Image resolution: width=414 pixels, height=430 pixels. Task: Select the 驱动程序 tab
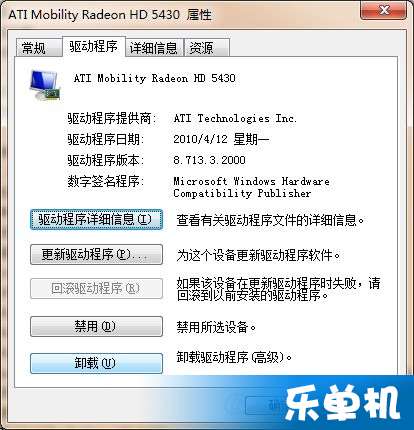click(93, 46)
